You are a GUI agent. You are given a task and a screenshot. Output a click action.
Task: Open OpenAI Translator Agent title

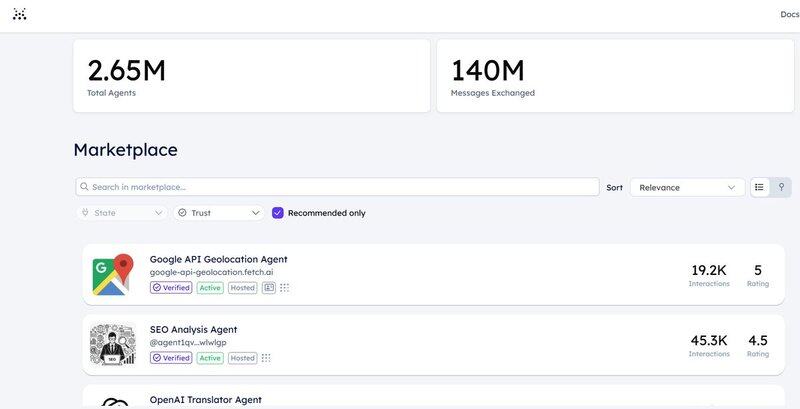[x=206, y=400]
